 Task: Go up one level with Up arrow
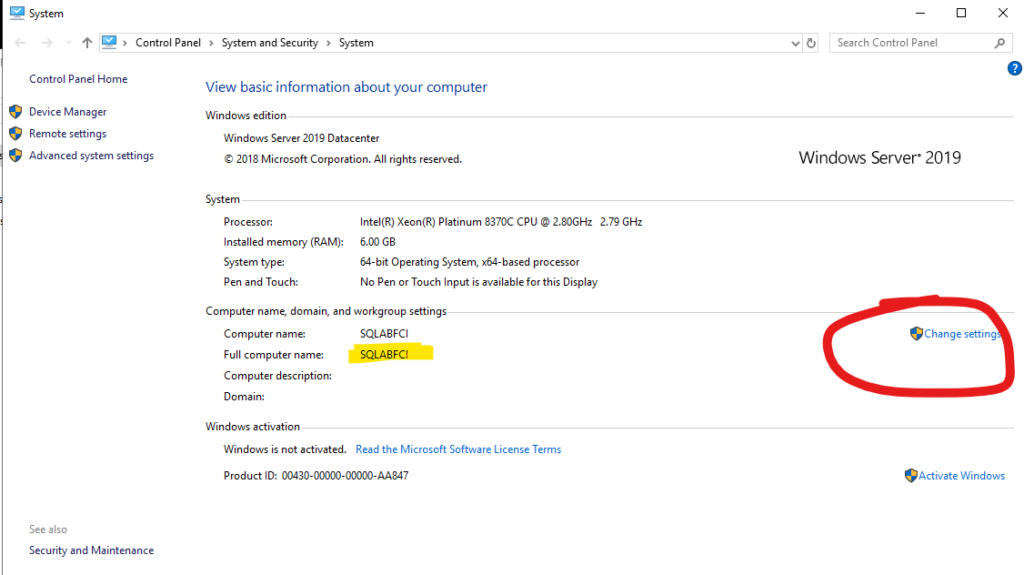pos(87,43)
